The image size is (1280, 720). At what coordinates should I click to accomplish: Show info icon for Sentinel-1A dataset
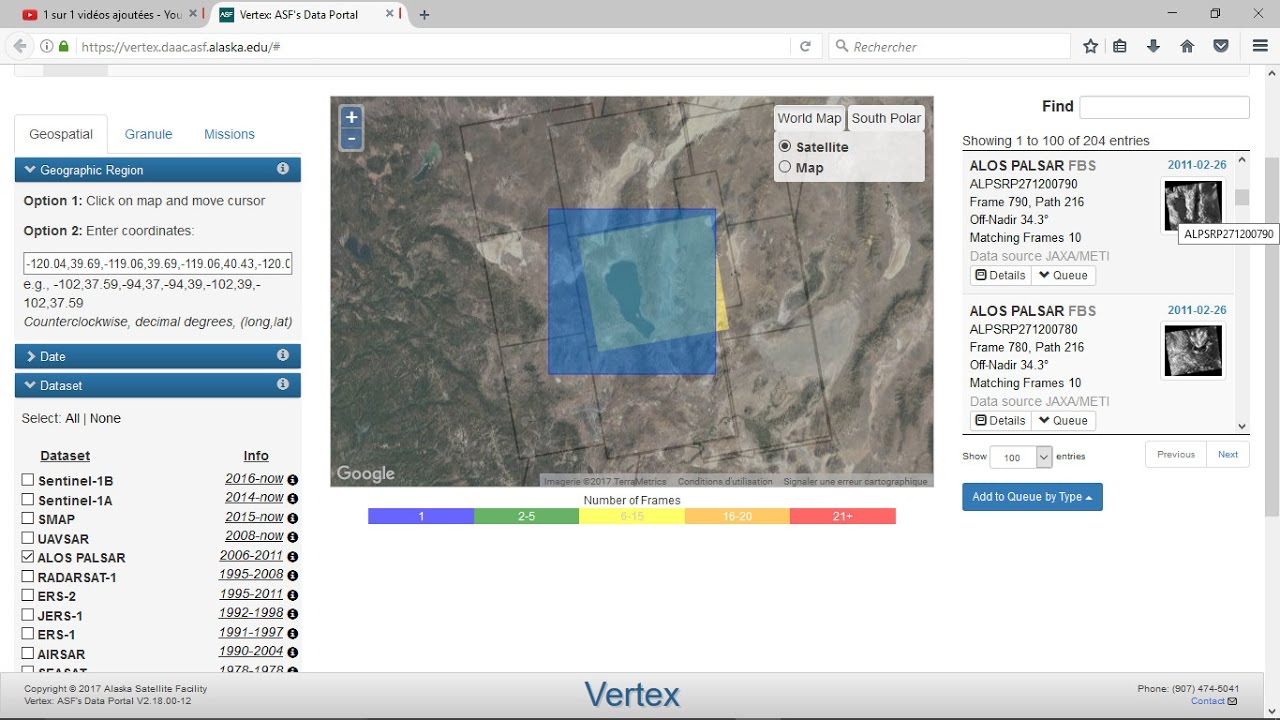pos(293,499)
